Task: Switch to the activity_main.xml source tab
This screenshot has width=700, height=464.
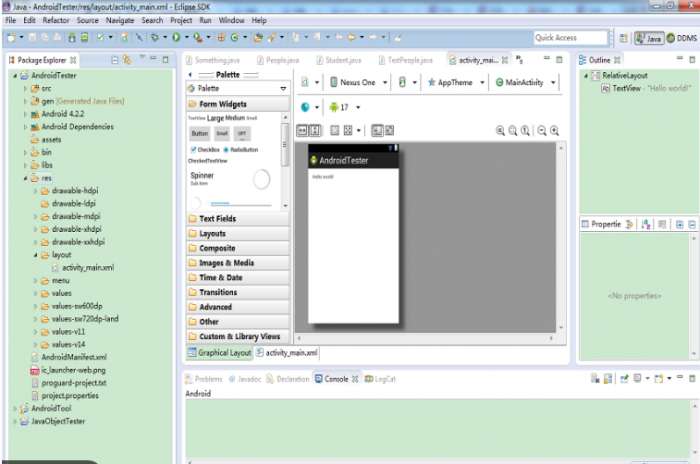Action: click(x=288, y=353)
